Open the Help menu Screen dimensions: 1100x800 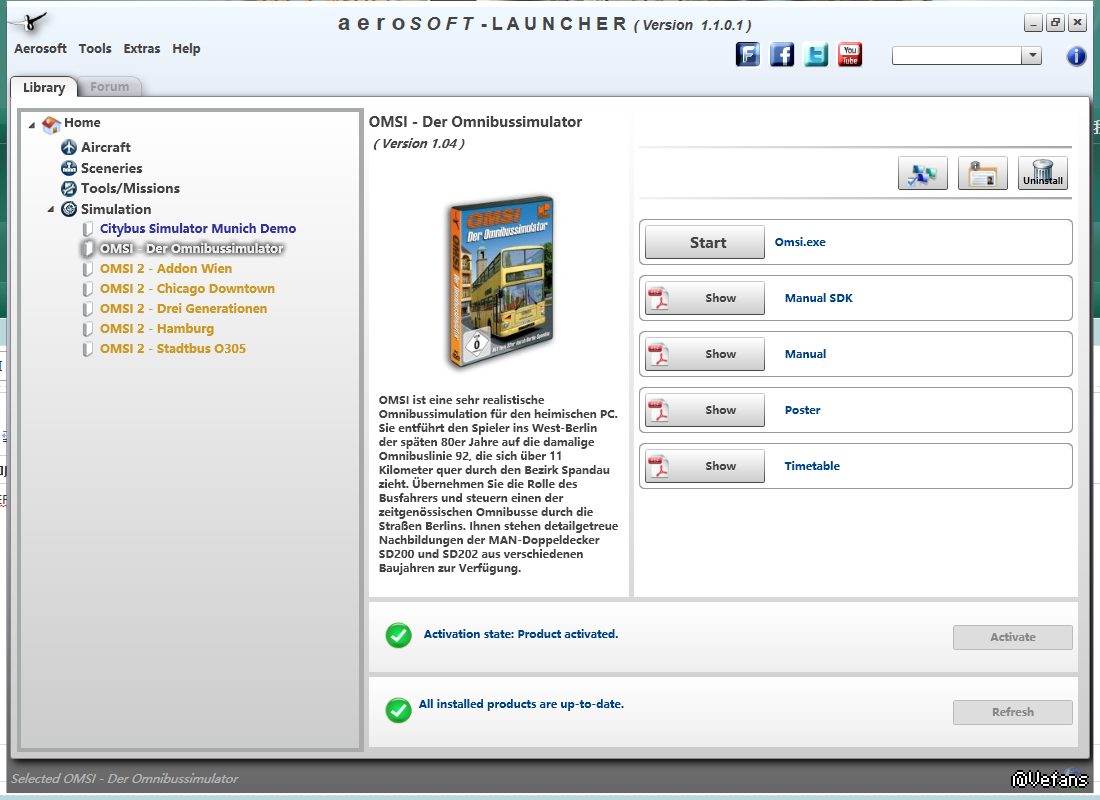click(186, 48)
